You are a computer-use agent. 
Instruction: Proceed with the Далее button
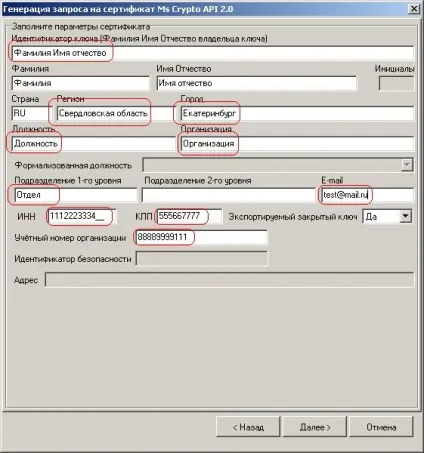[x=315, y=427]
